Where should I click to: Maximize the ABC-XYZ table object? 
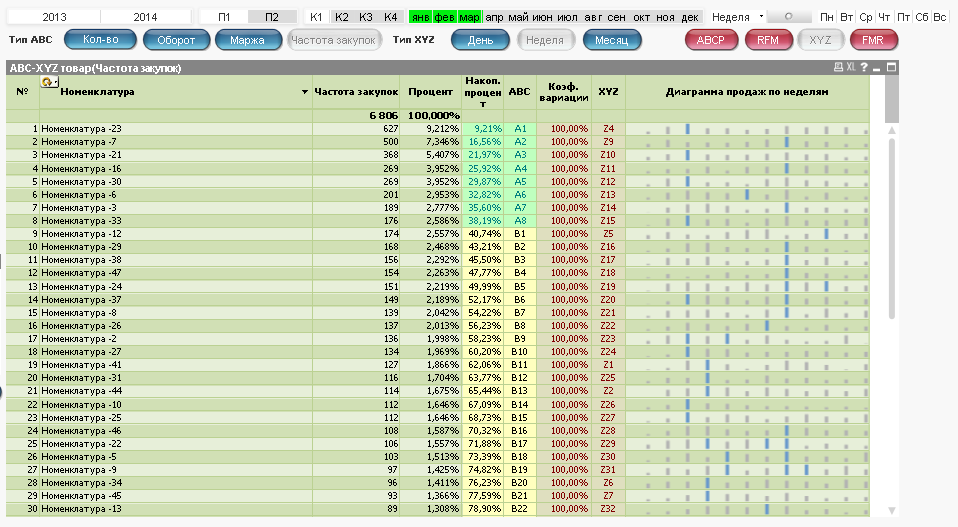coord(891,68)
